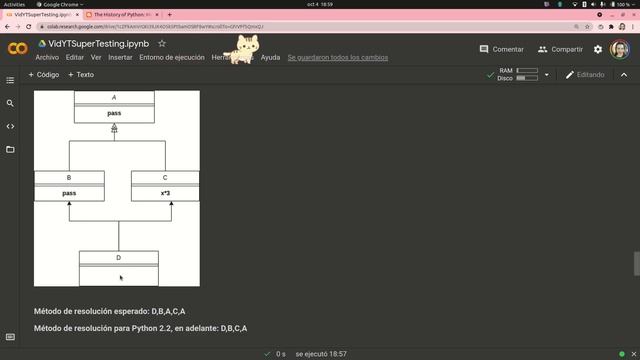Screen dimensions: 640x360
Task: Reload the page in Chrome
Action: point(29,27)
